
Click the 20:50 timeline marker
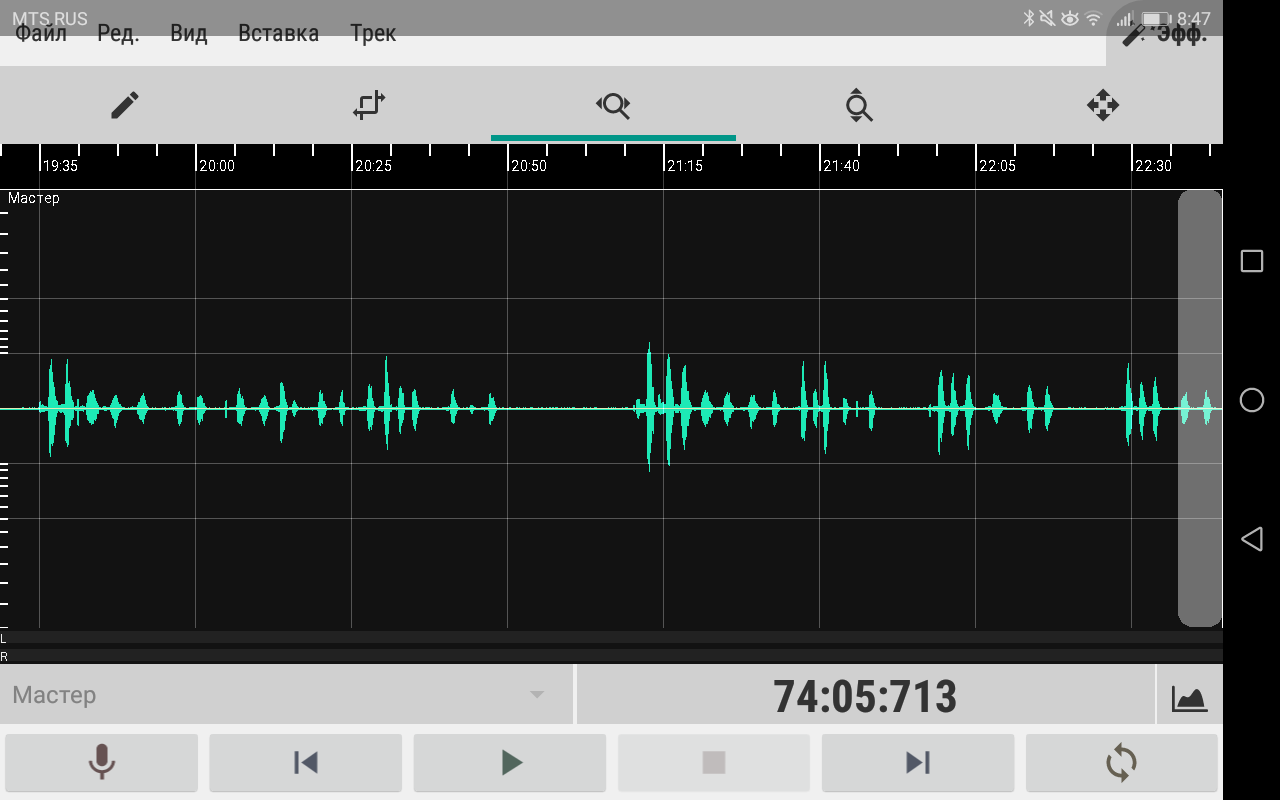tap(529, 166)
